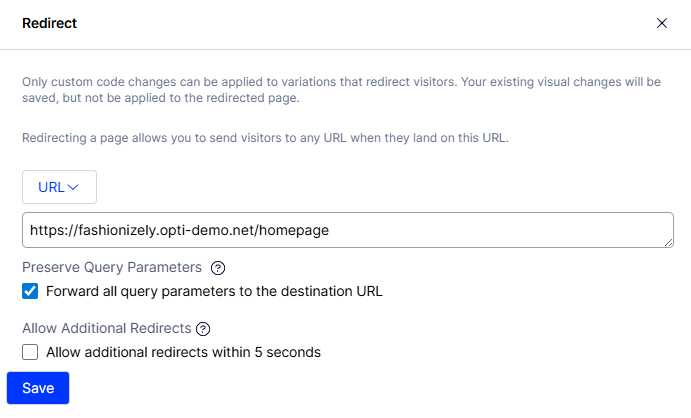Save the redirect settings
This screenshot has width=691, height=418.
coord(38,388)
